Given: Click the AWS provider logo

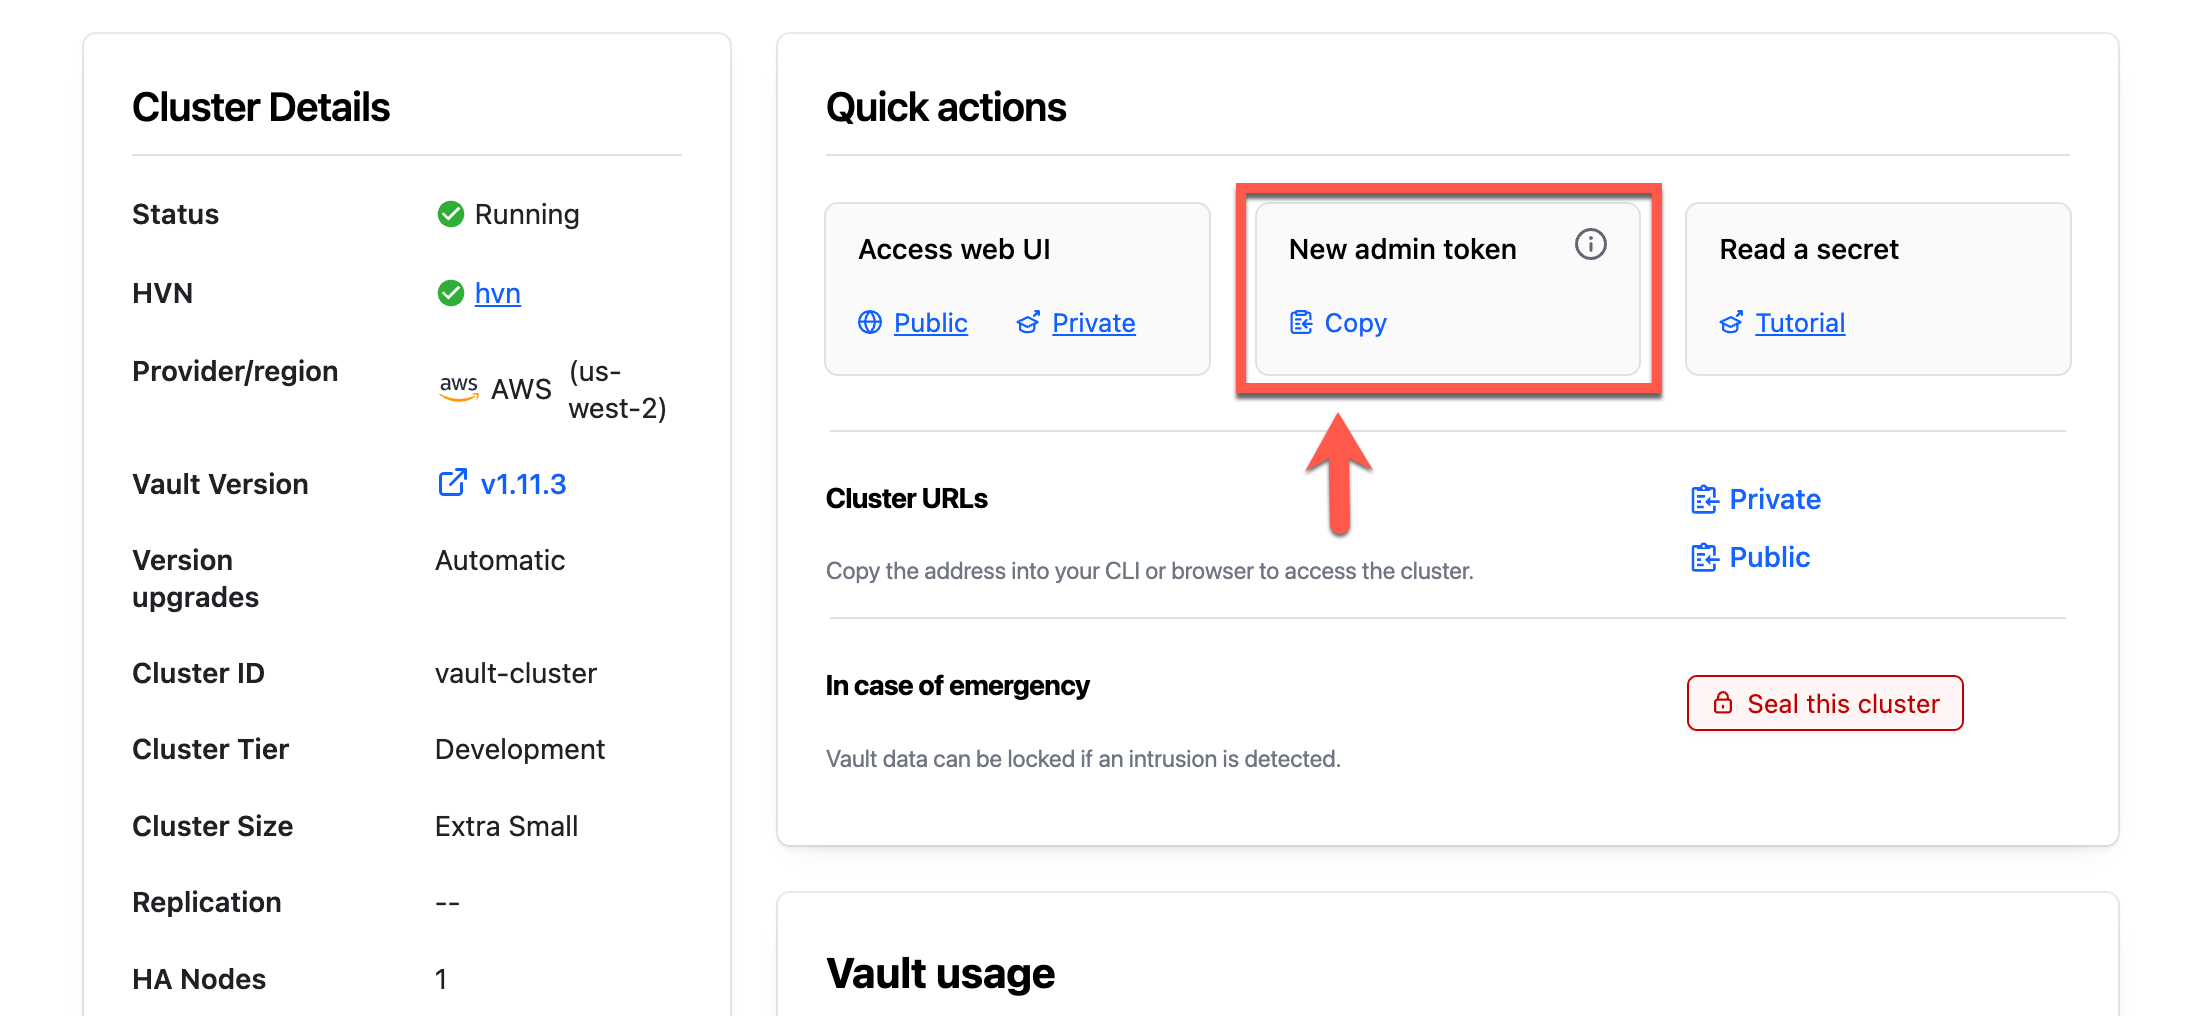Looking at the screenshot, I should click(x=459, y=388).
